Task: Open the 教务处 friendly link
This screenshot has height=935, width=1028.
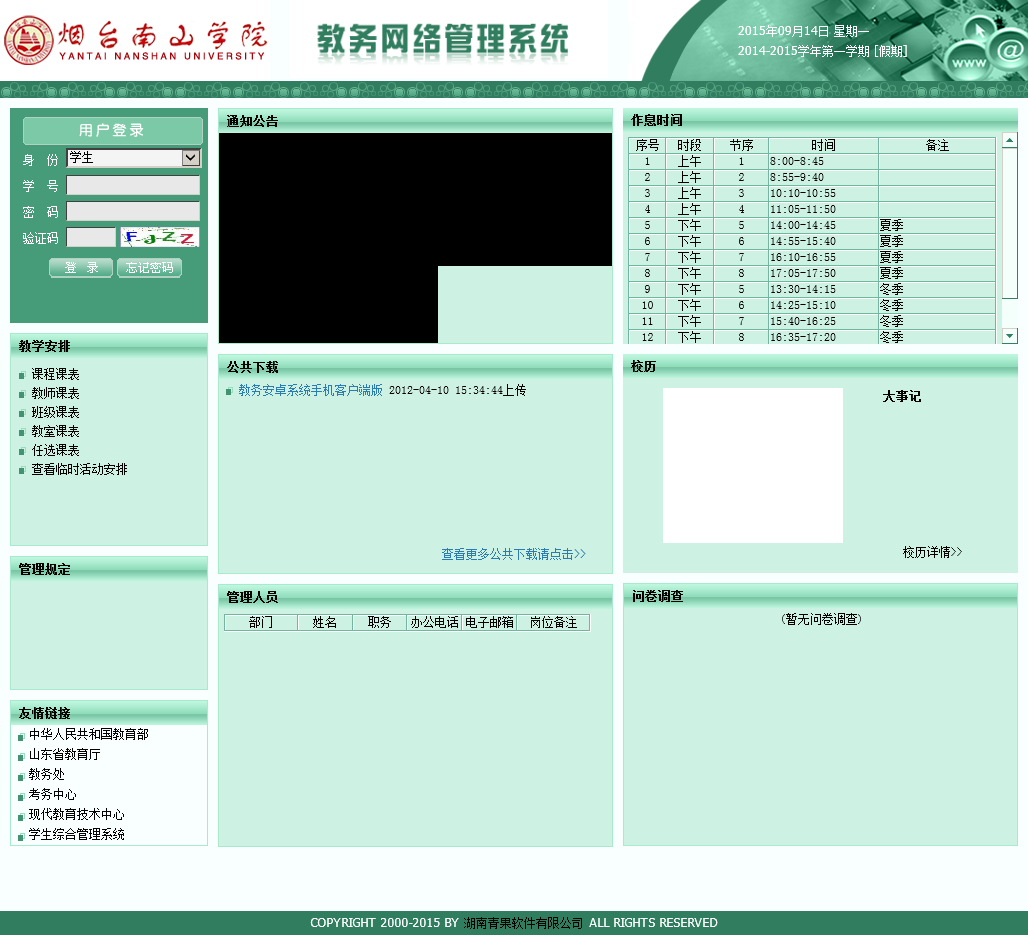Action: [47, 774]
